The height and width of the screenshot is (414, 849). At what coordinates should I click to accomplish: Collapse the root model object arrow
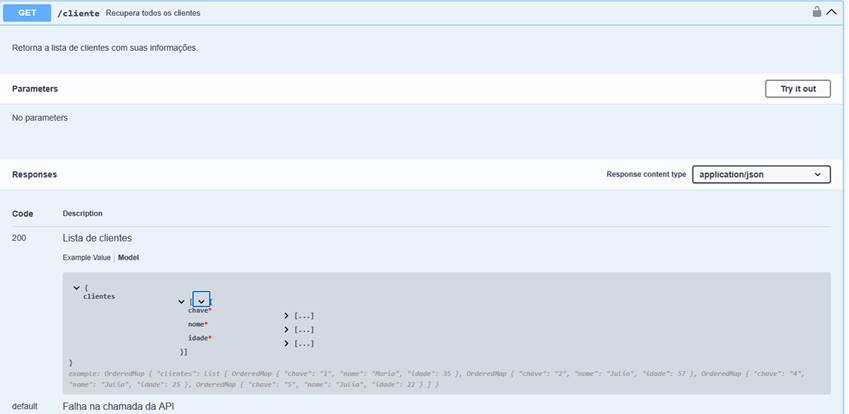tap(76, 287)
